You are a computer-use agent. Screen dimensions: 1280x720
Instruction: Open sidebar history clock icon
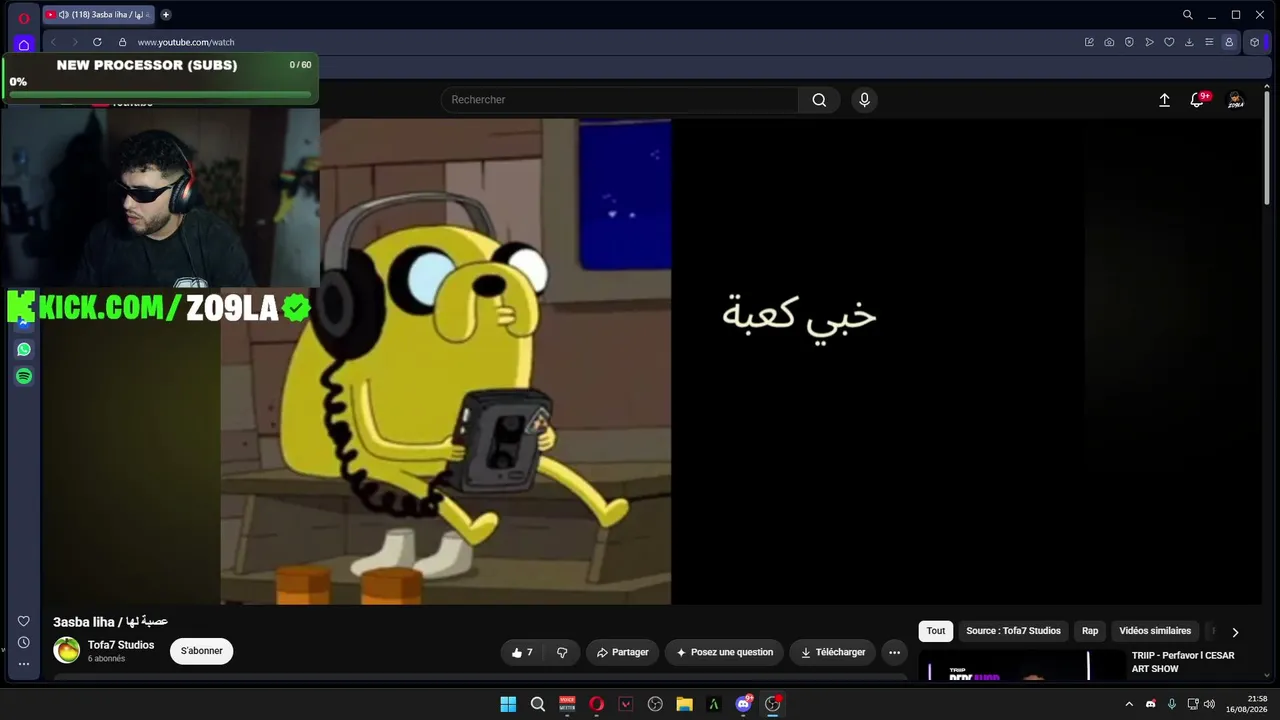coord(24,642)
